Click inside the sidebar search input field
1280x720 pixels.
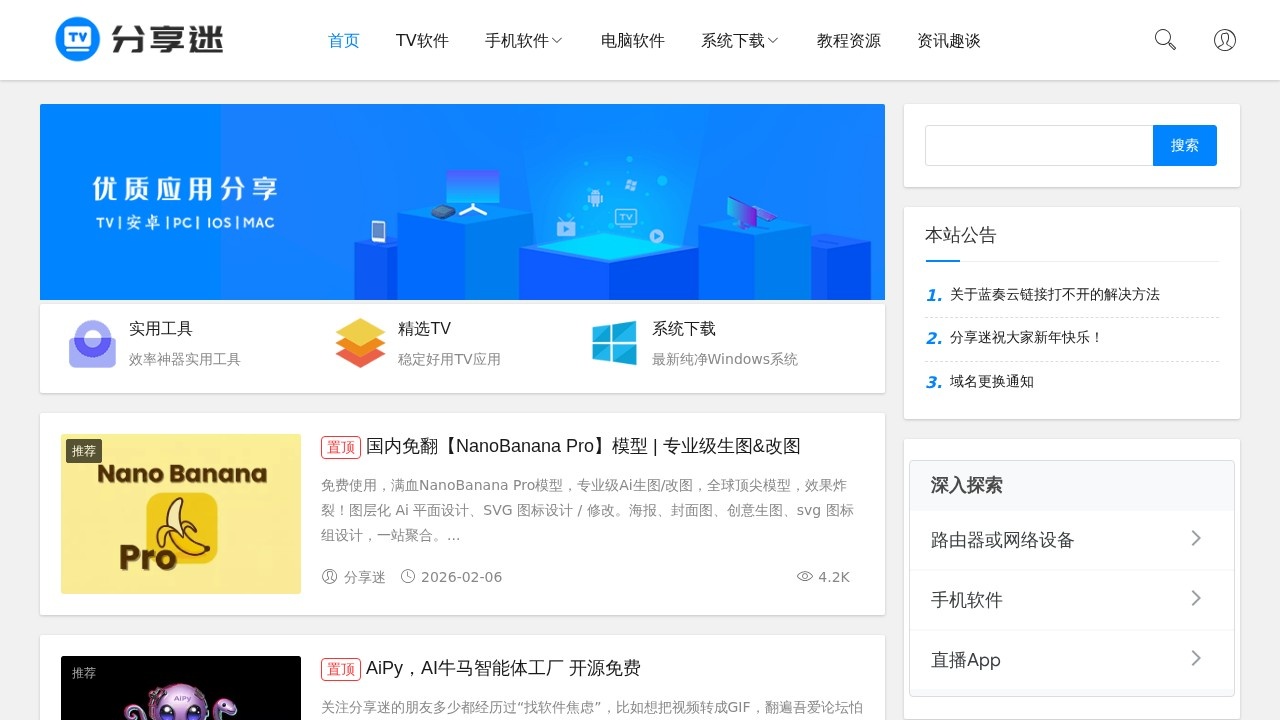(1039, 145)
